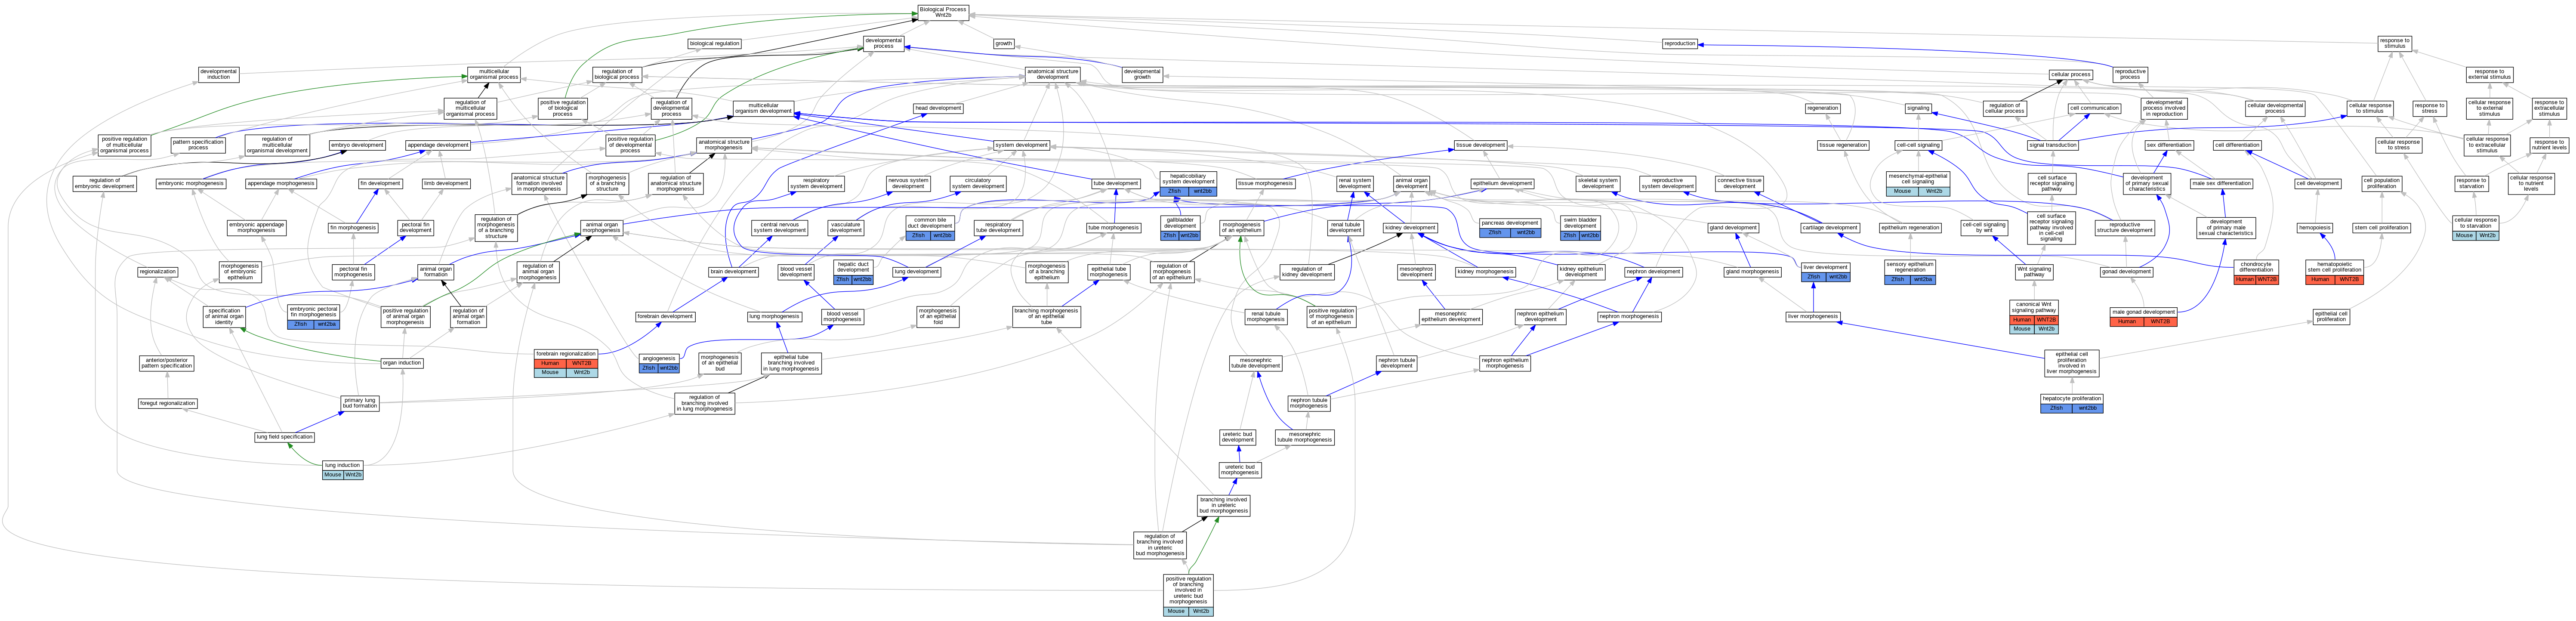Click the 'circulatory system development' node
This screenshot has width=2576, height=621.
(x=978, y=184)
